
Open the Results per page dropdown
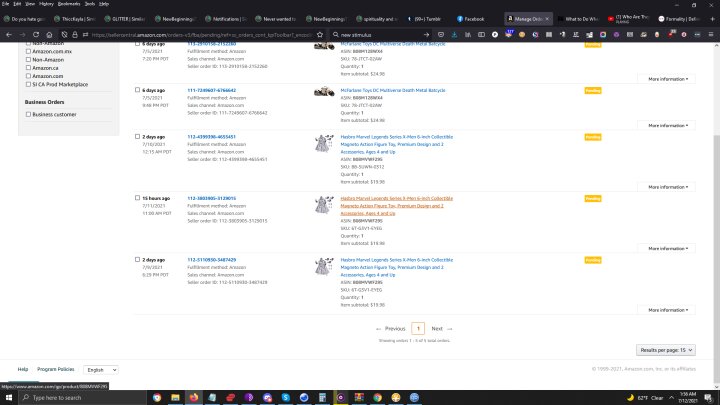(x=665, y=350)
